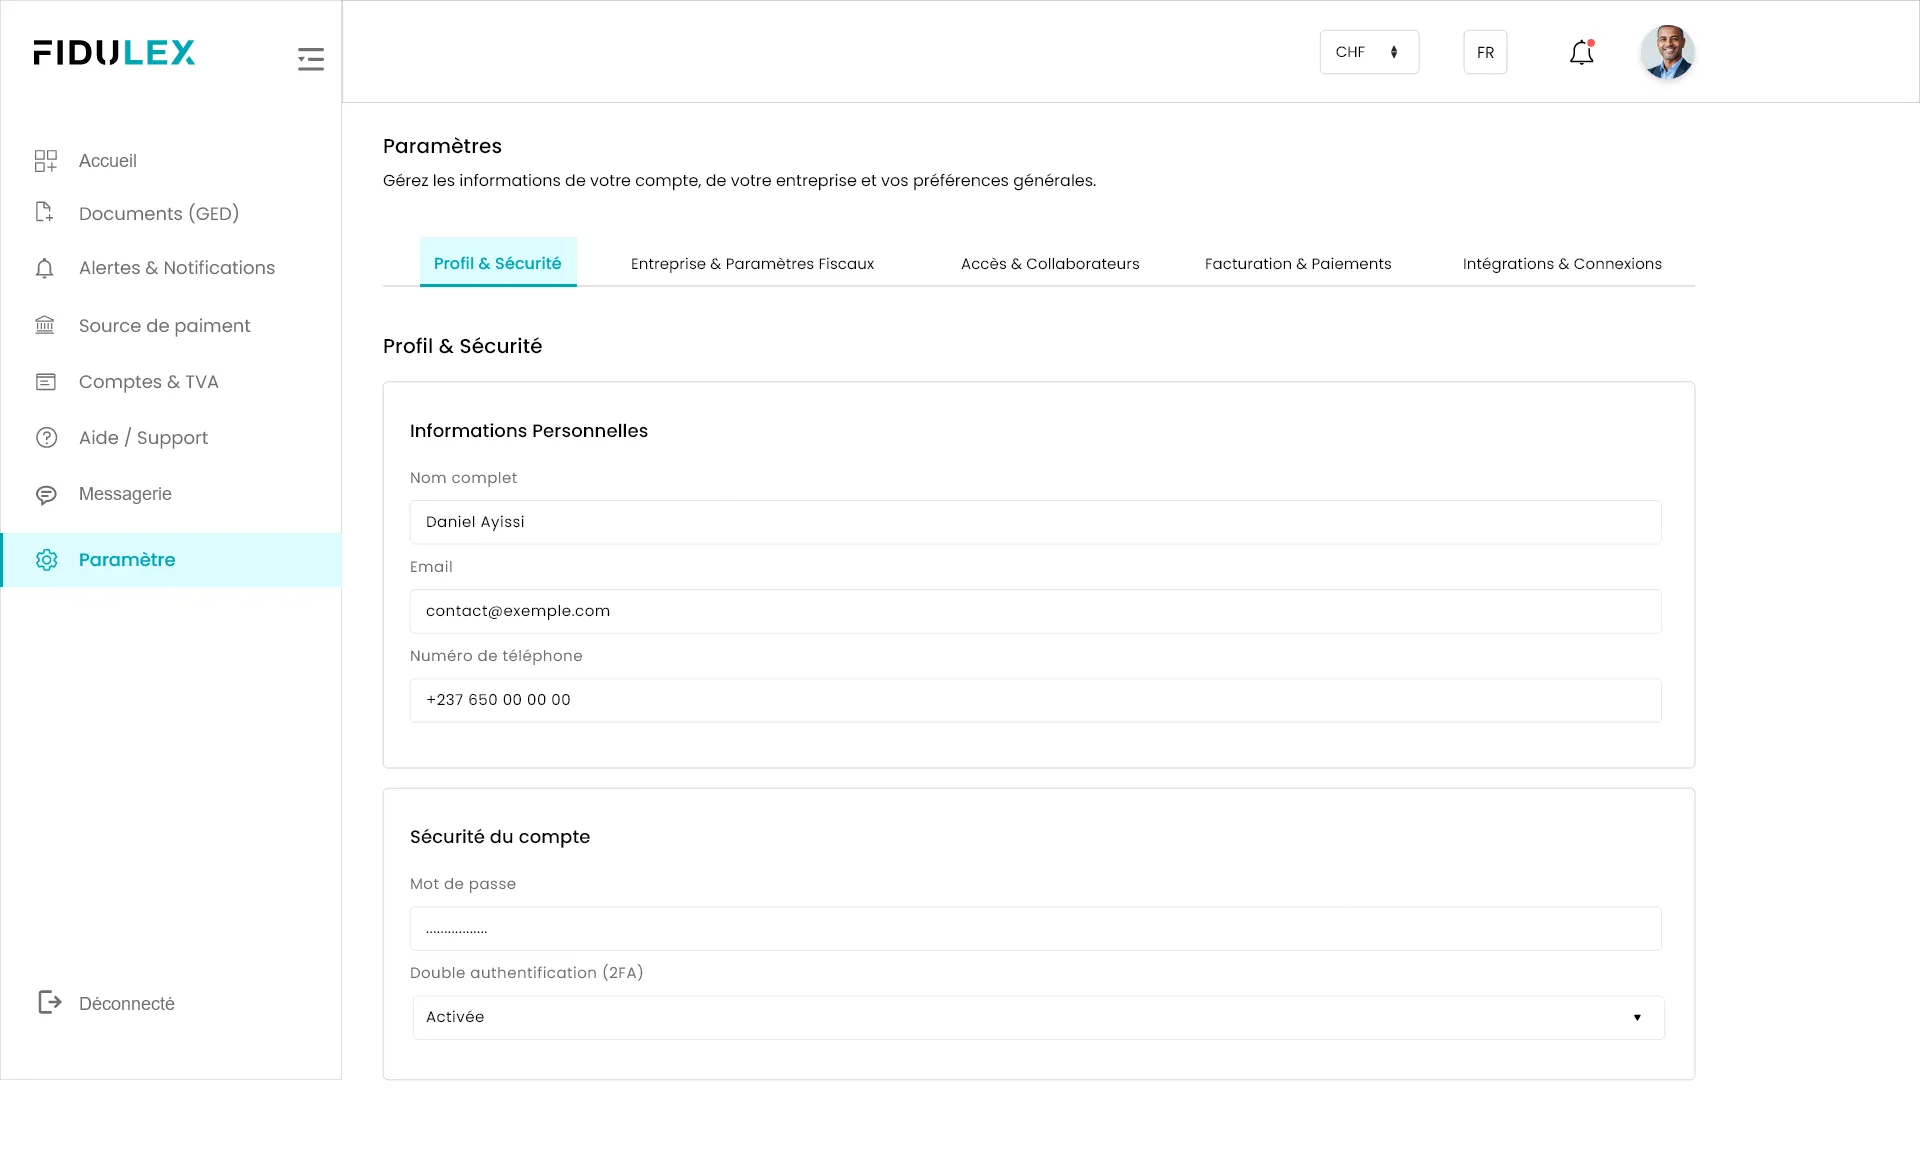Click the Documents (GED) file icon

pos(44,212)
